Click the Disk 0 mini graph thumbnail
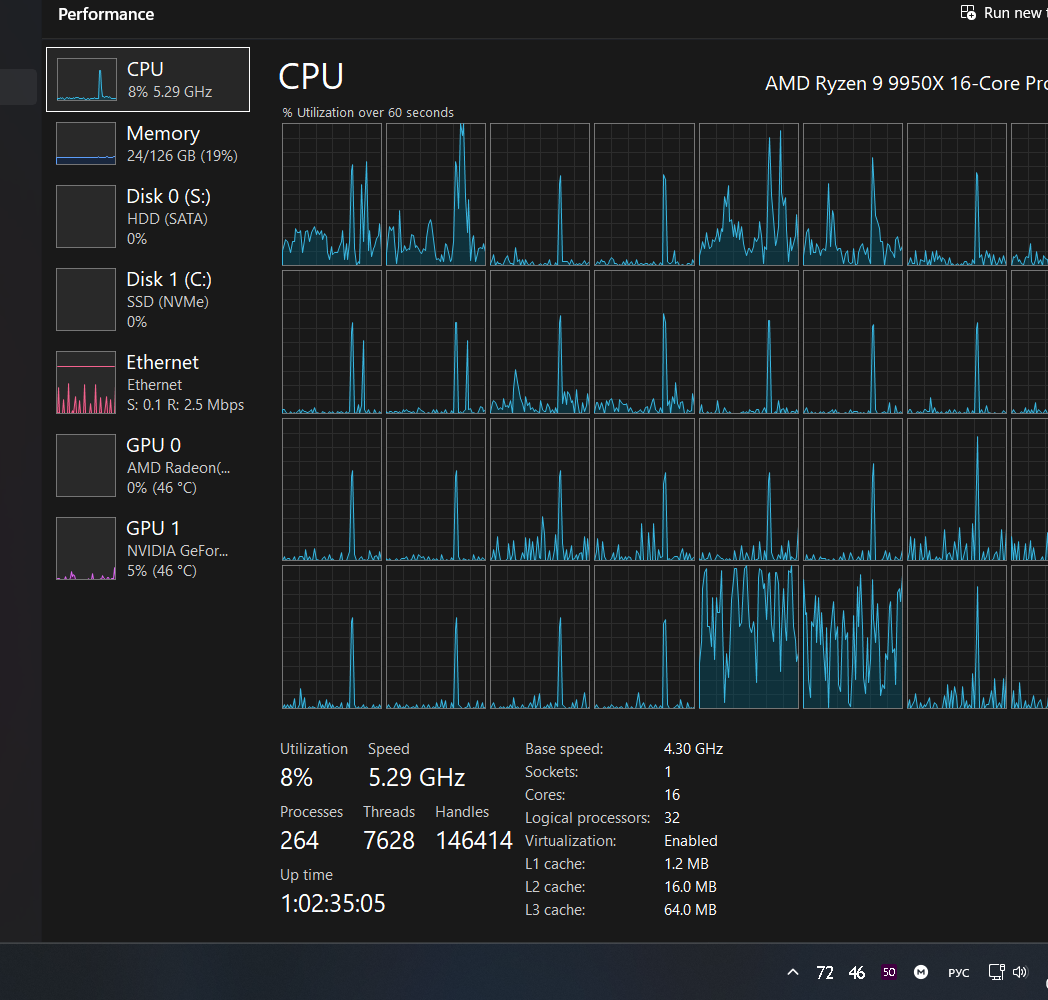This screenshot has width=1048, height=1000. click(x=86, y=217)
